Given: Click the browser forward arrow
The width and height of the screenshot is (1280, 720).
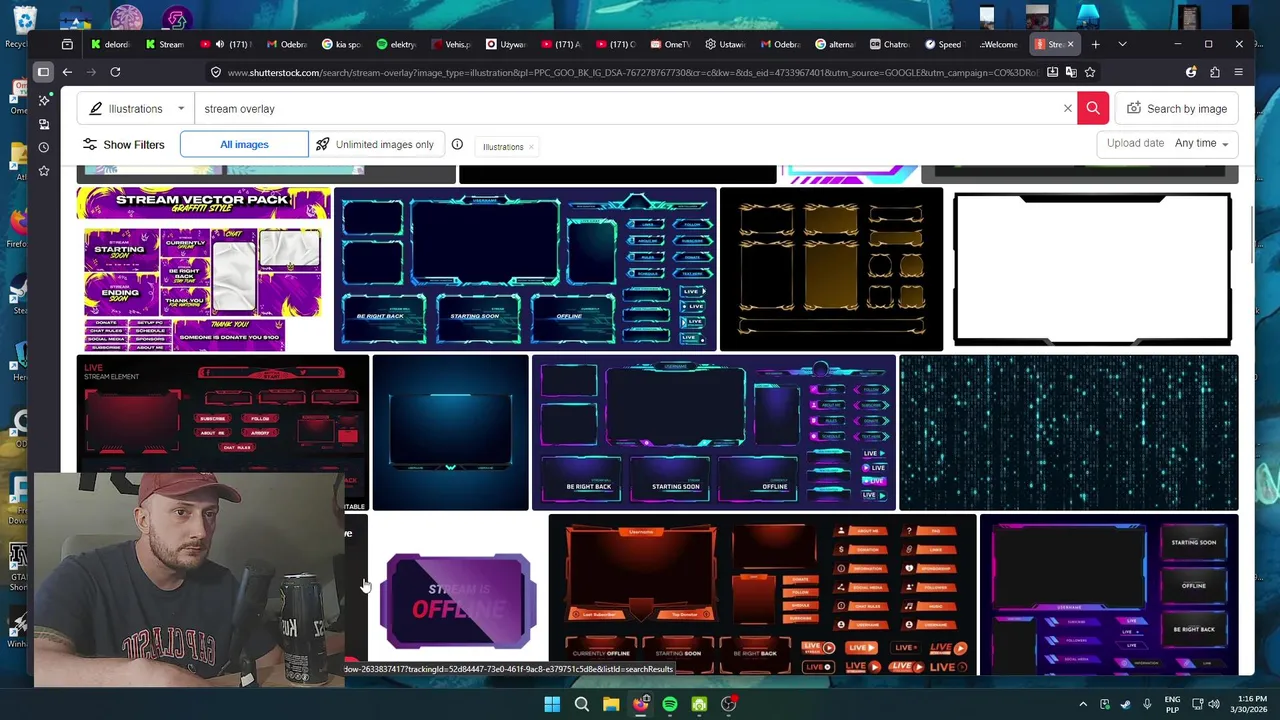Looking at the screenshot, I should tap(91, 72).
